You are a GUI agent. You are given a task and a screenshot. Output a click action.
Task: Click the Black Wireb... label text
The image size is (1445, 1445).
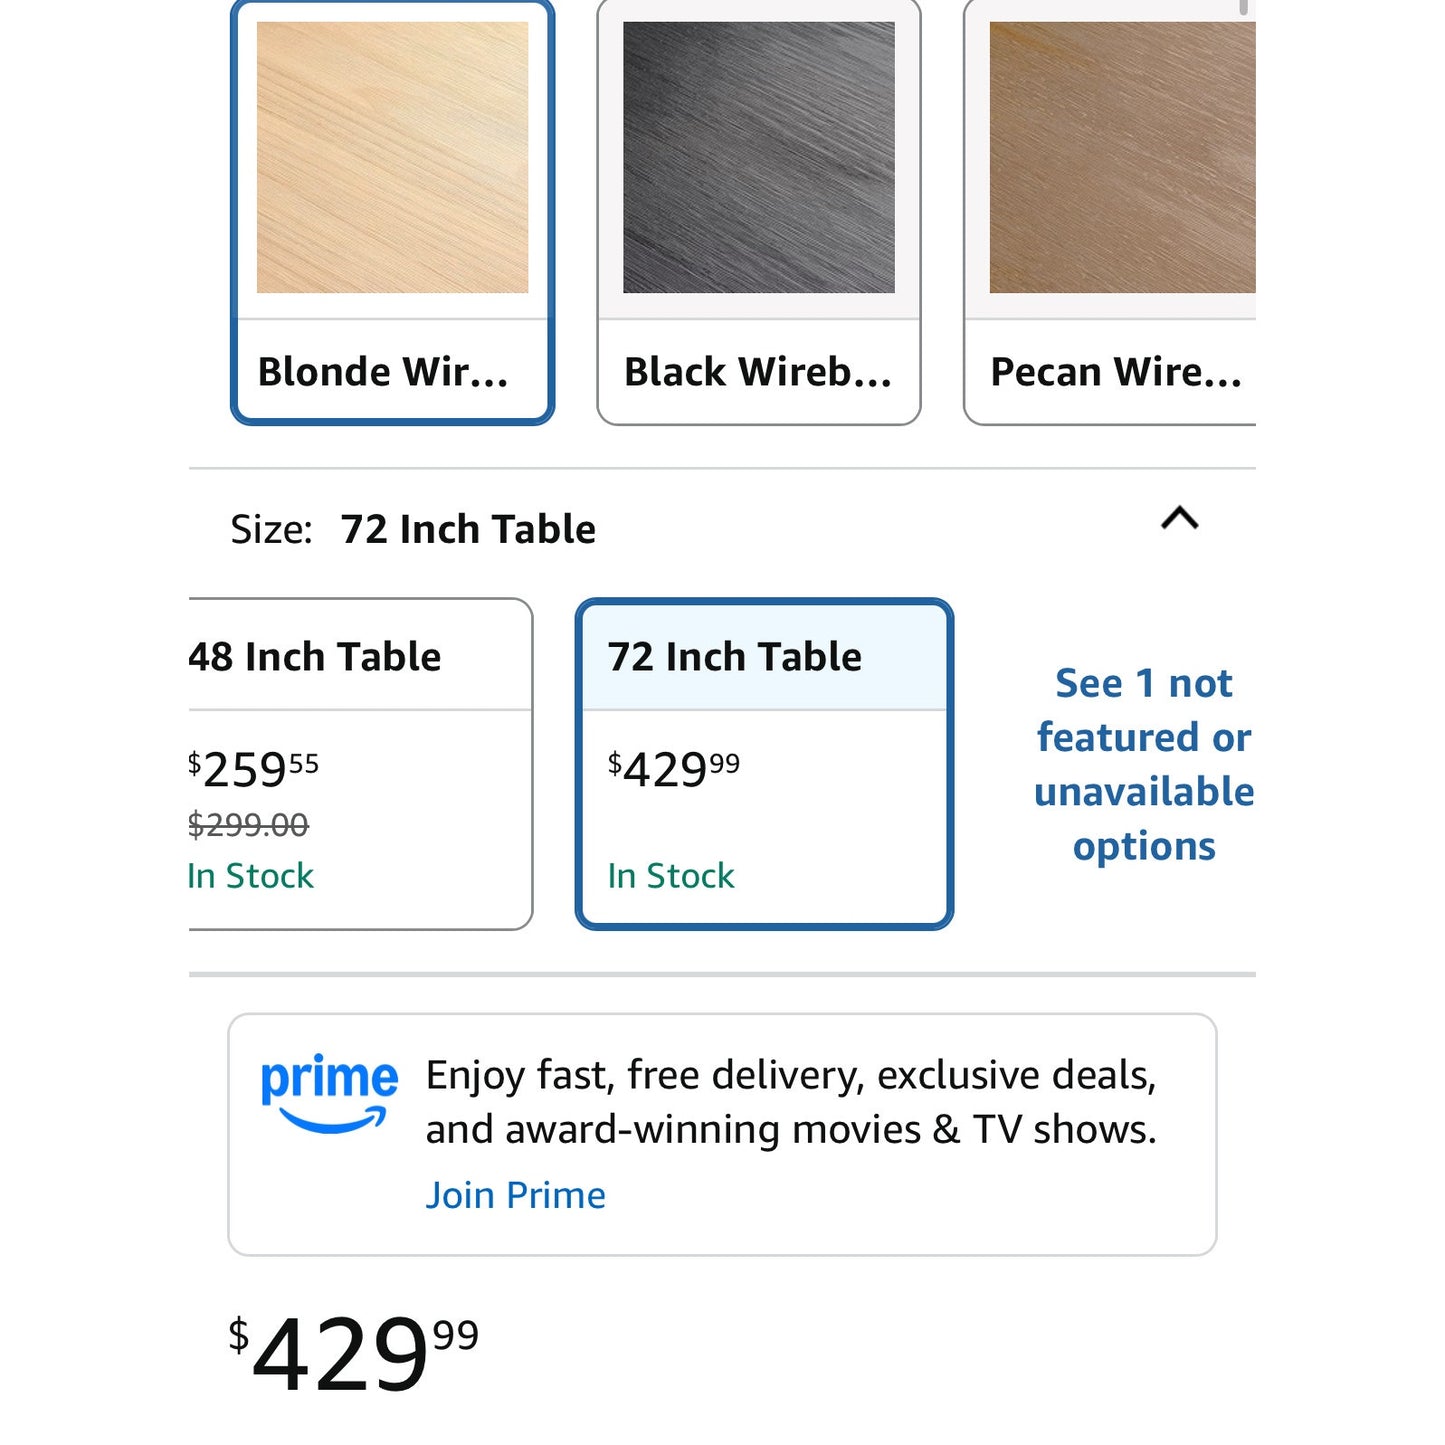pyautogui.click(x=758, y=372)
